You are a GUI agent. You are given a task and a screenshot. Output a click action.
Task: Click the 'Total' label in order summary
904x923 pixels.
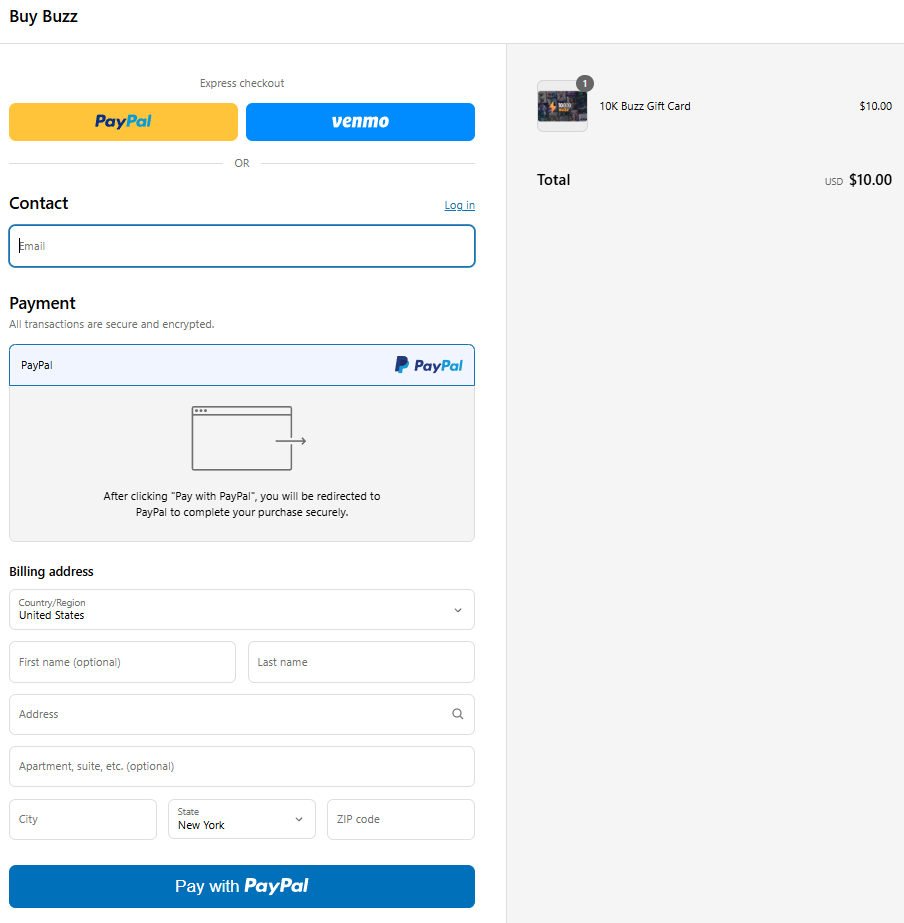pos(553,180)
